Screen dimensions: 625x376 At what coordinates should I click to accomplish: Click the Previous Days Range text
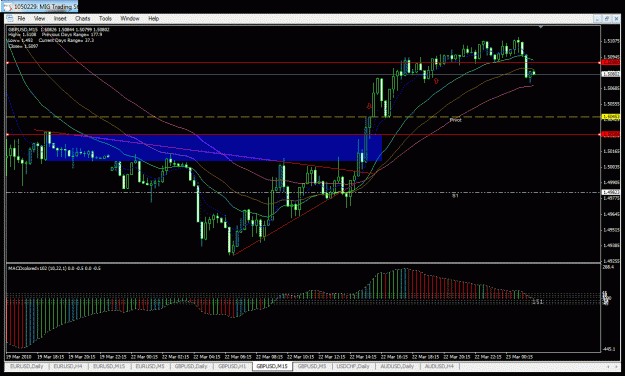(72, 35)
